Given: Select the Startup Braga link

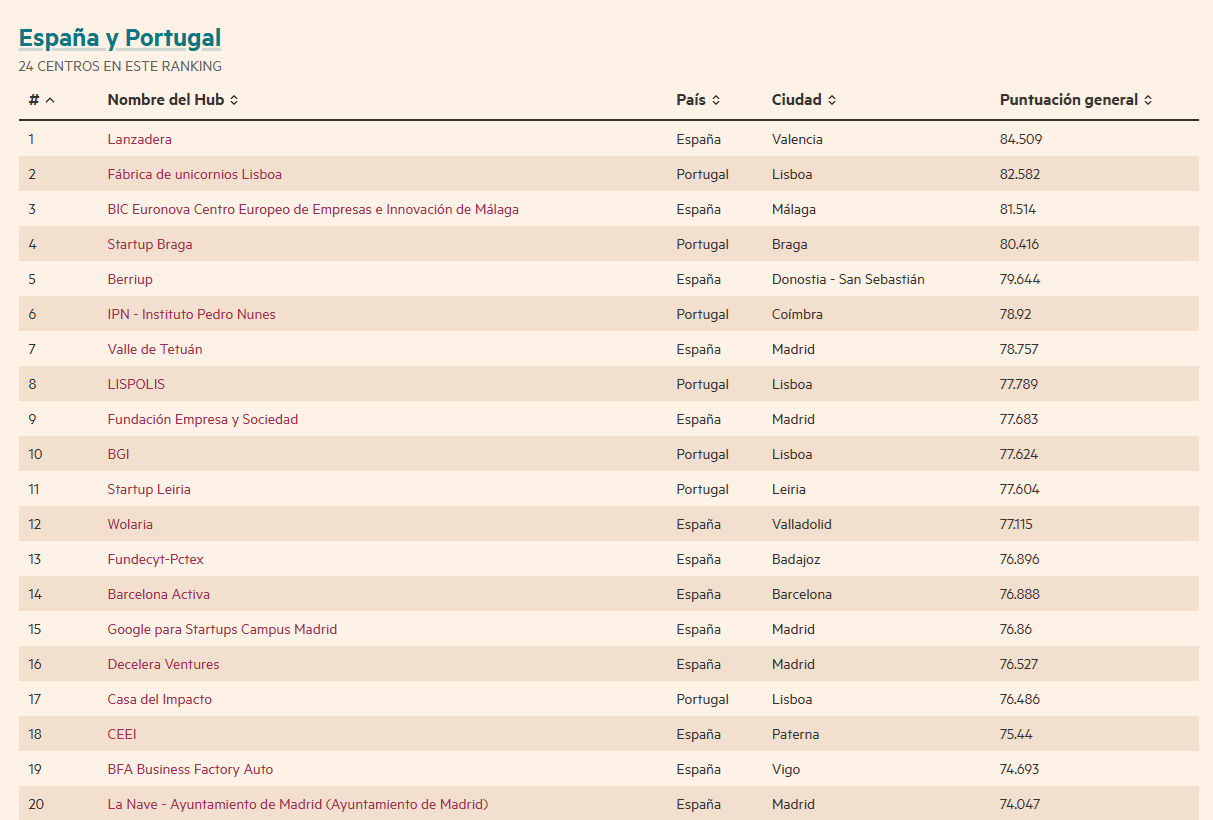Looking at the screenshot, I should 149,244.
